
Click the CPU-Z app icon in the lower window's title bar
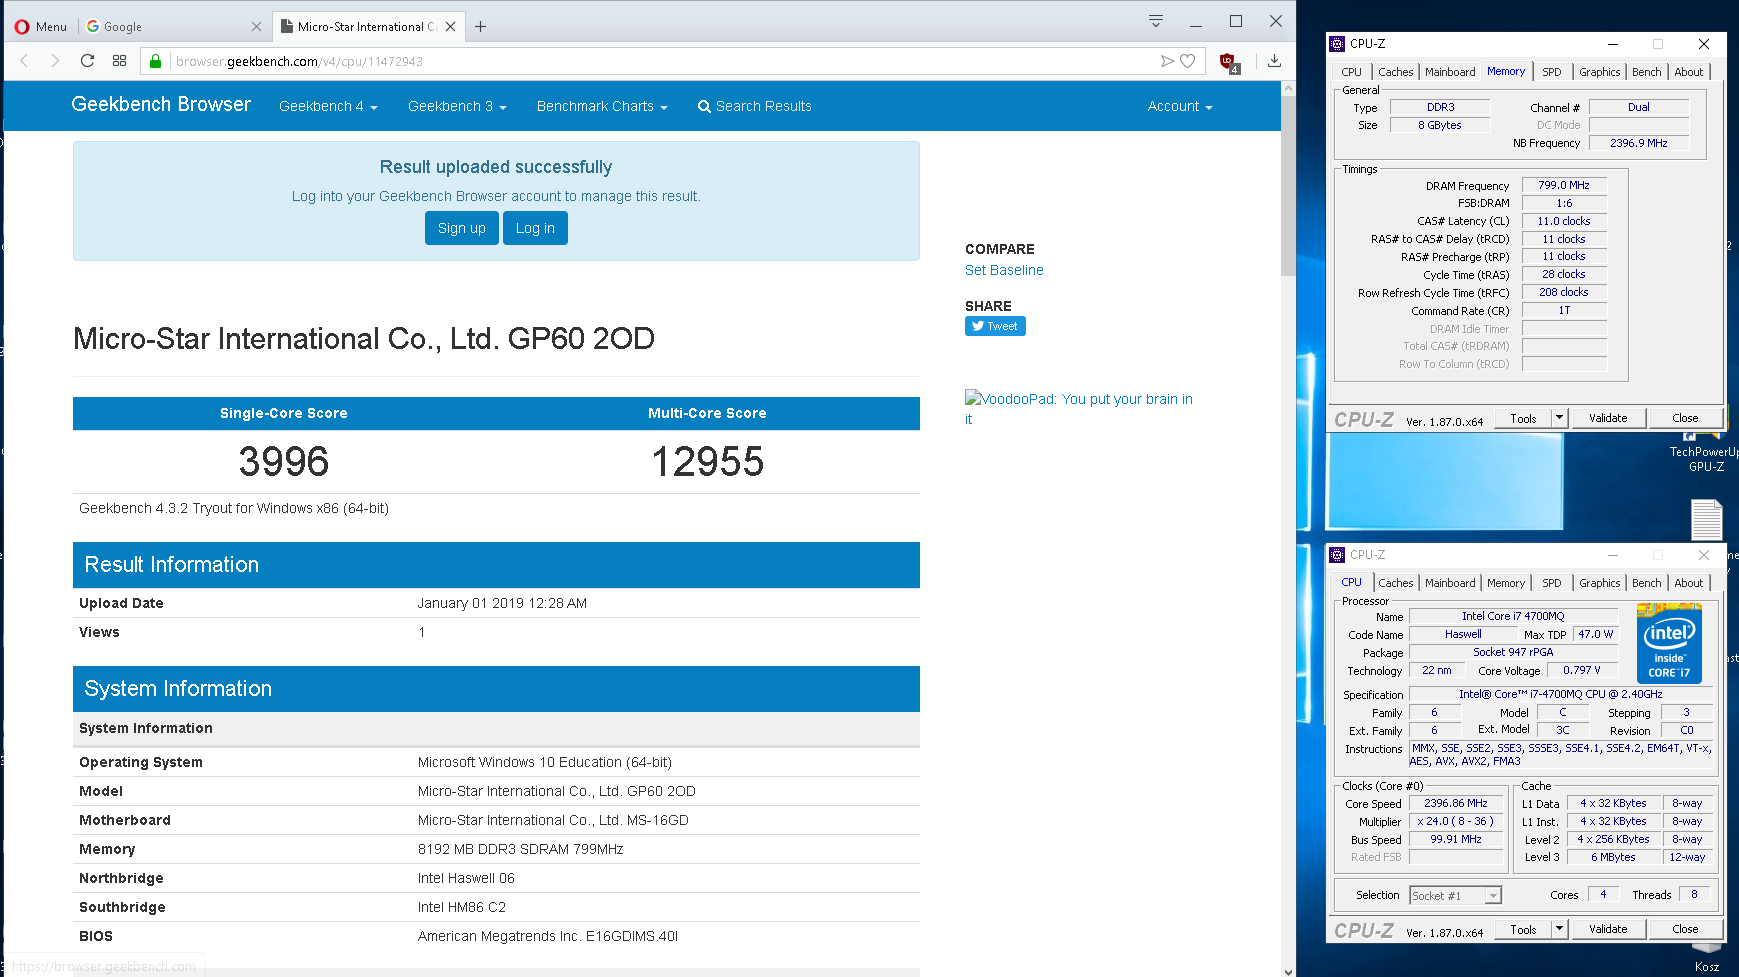(1337, 555)
